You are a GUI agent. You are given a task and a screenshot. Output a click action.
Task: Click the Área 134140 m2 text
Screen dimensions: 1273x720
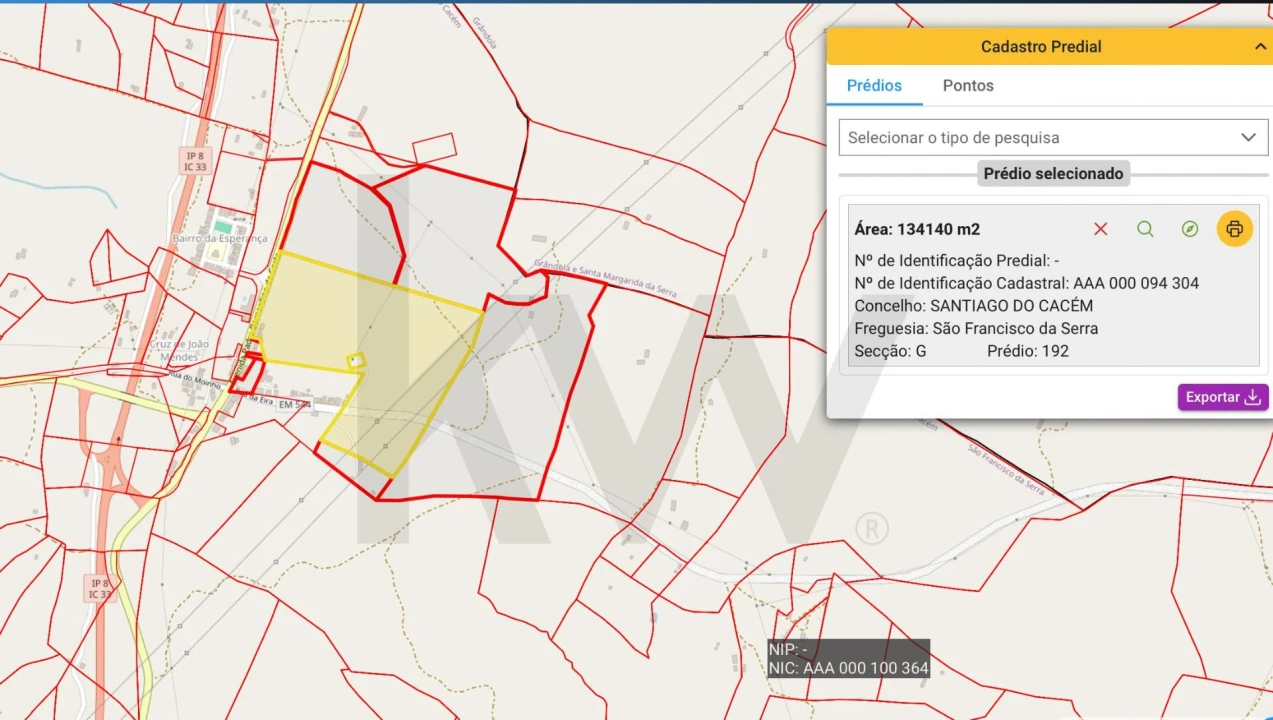917,229
